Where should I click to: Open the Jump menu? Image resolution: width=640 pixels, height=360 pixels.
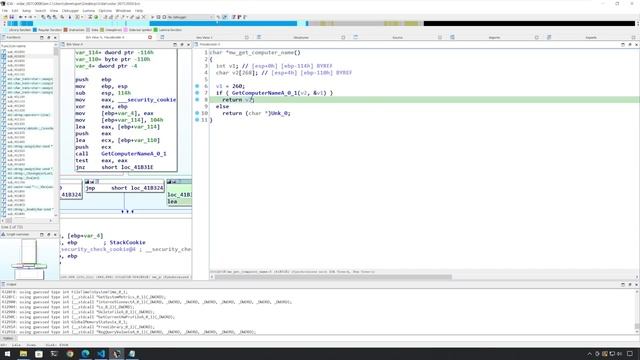click(x=27, y=11)
